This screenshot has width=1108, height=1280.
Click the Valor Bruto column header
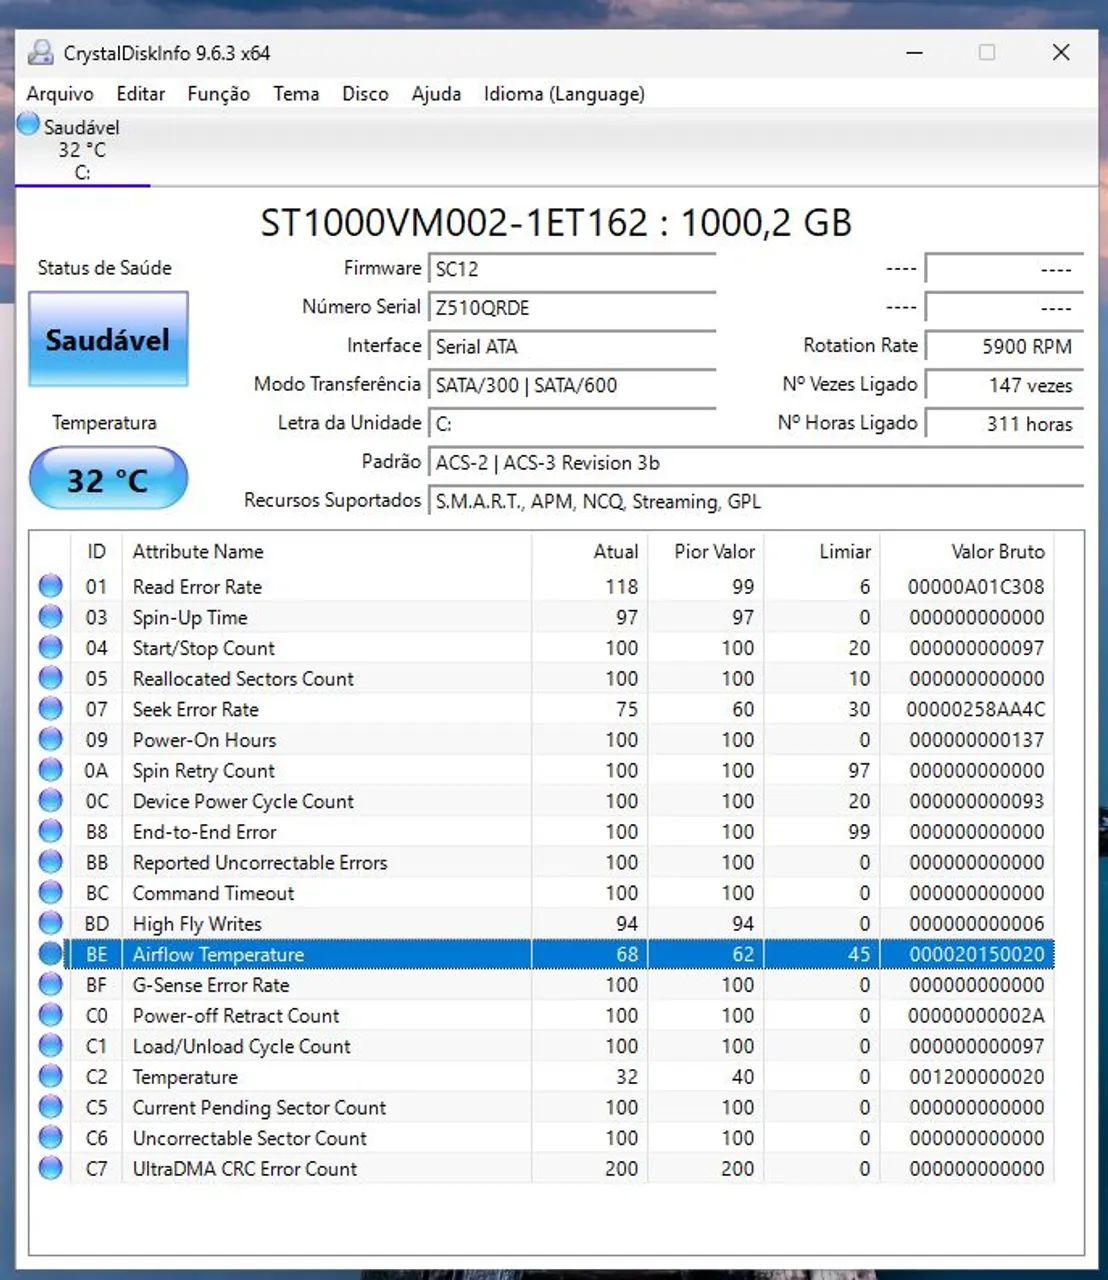coord(967,551)
